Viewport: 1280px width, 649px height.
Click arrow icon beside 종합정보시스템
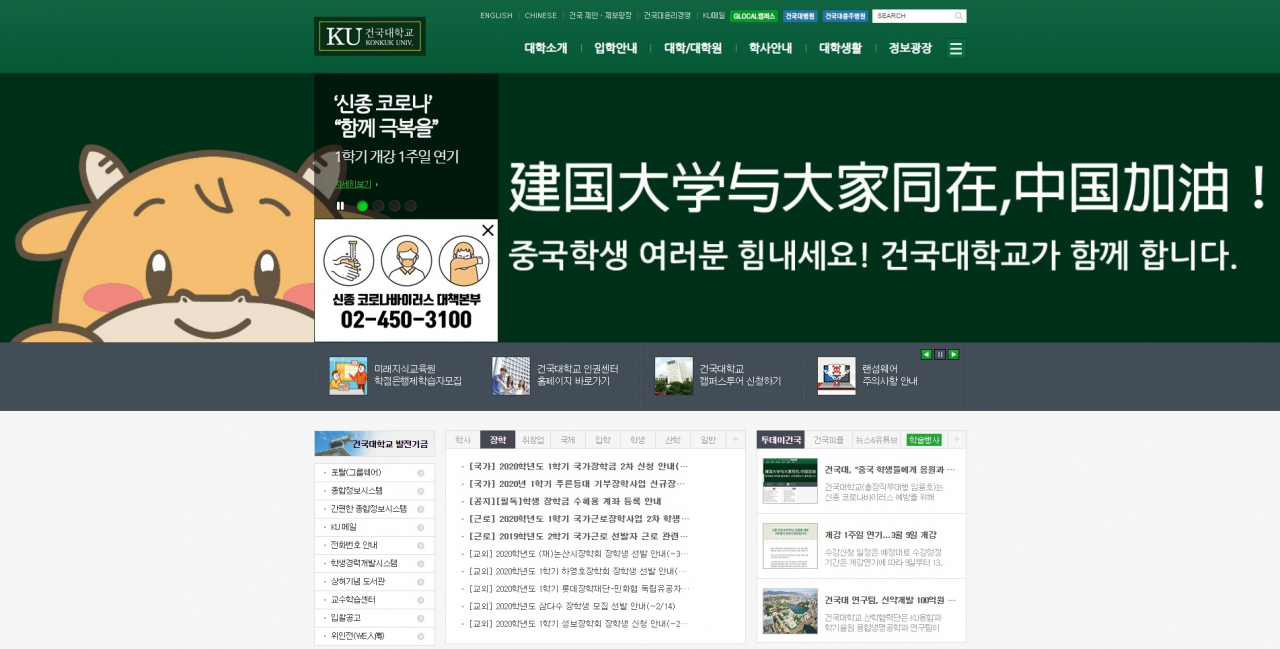pos(421,491)
